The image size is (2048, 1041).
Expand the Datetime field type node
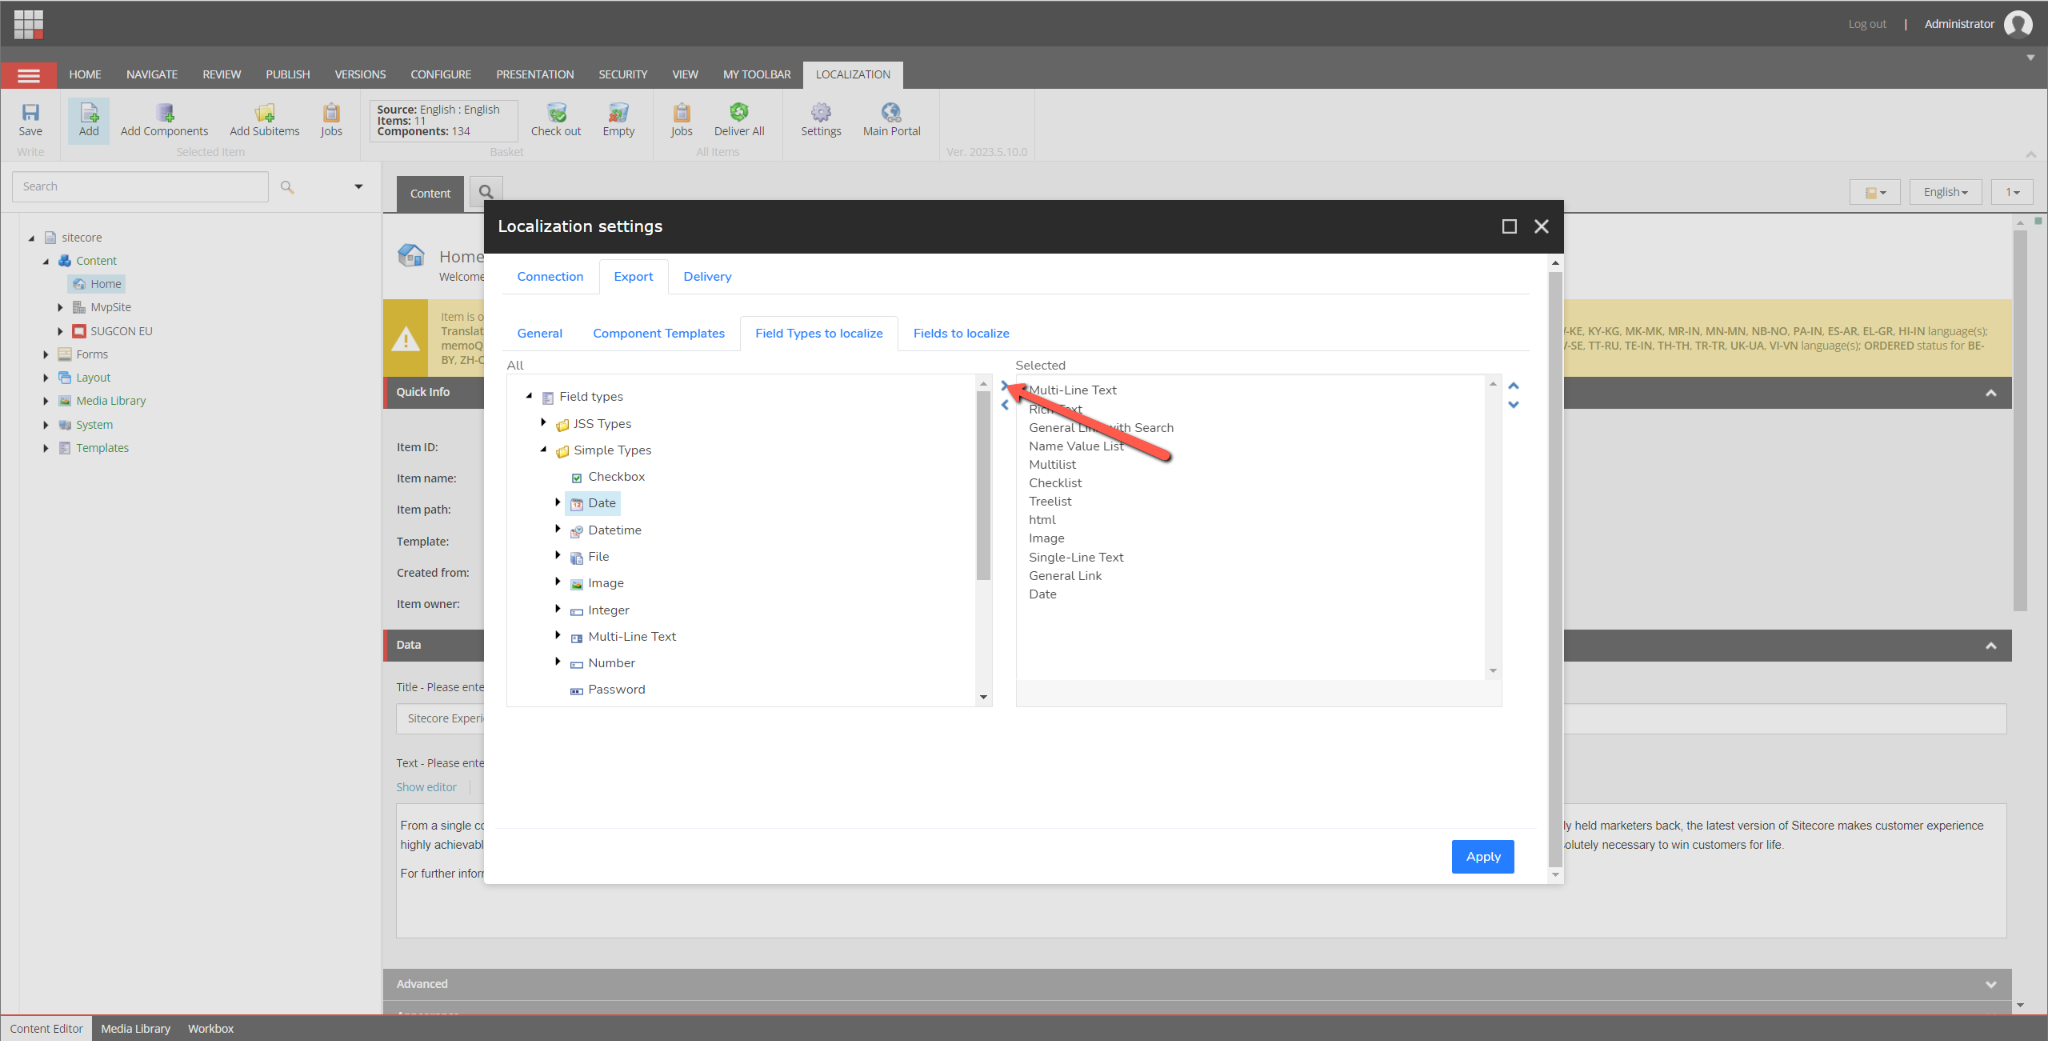pyautogui.click(x=558, y=529)
